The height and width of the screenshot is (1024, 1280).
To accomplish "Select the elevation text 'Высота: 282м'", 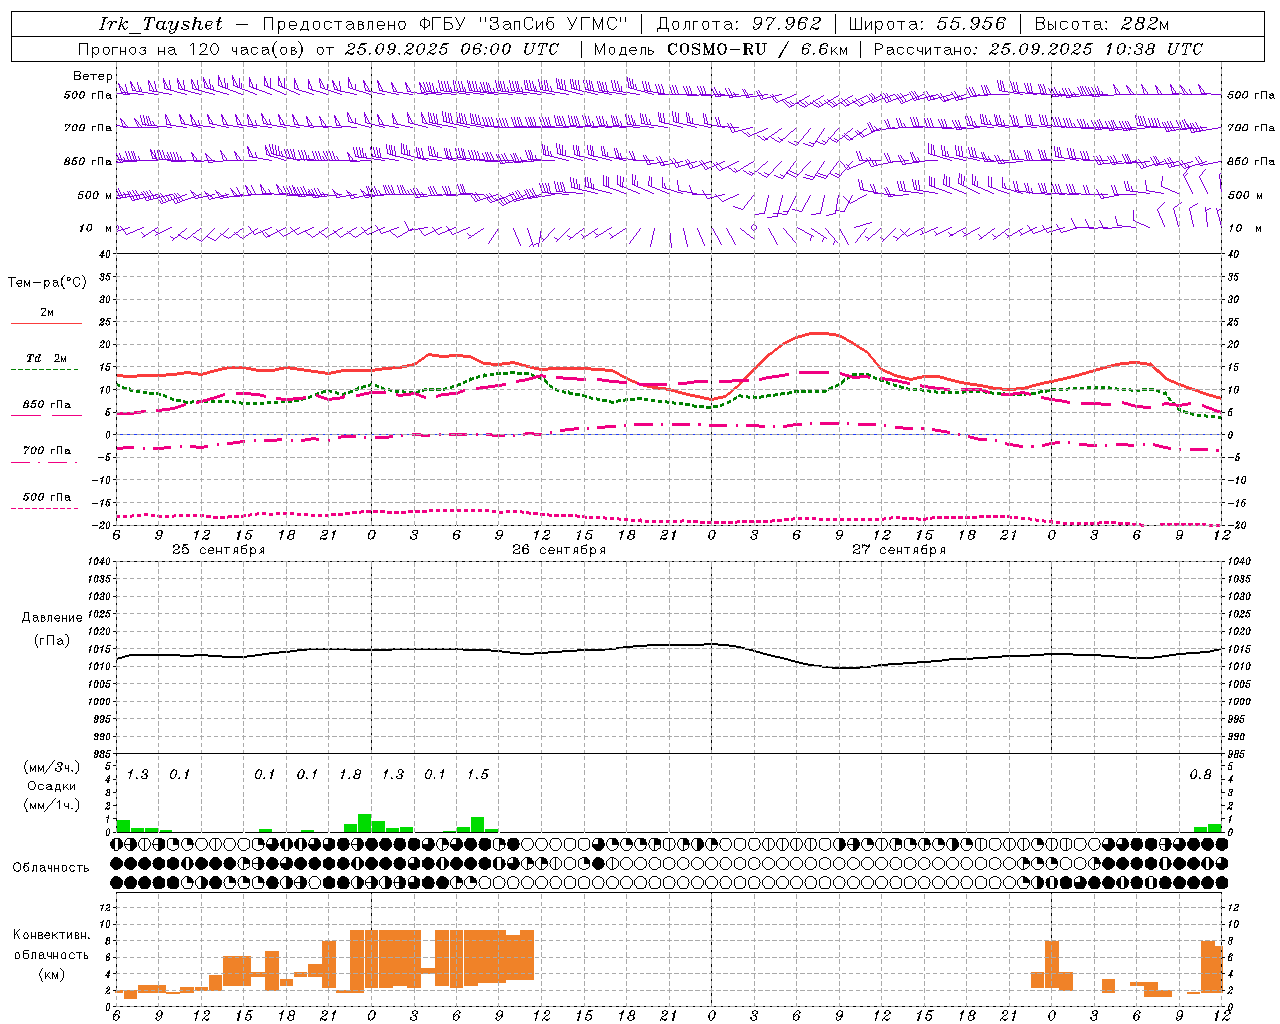I will click(1101, 24).
